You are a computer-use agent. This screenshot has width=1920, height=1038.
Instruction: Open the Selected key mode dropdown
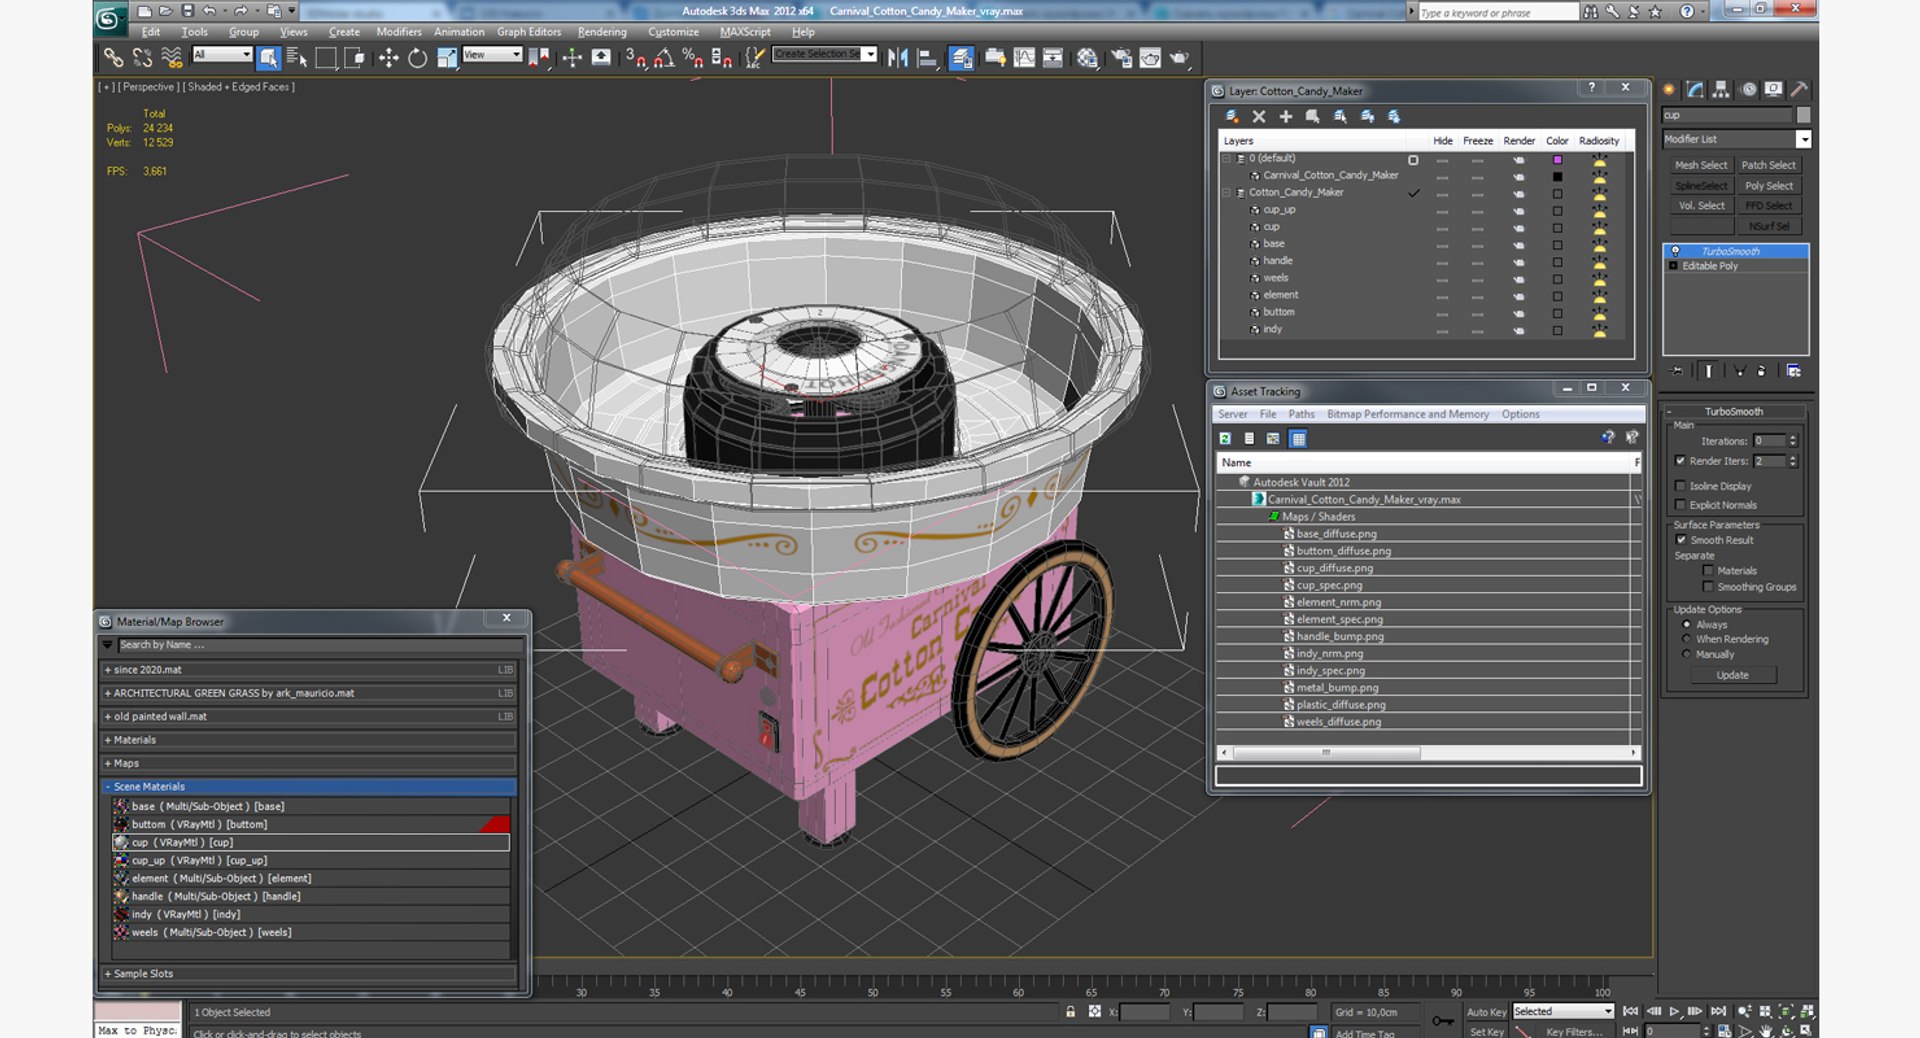pyautogui.click(x=1563, y=1011)
